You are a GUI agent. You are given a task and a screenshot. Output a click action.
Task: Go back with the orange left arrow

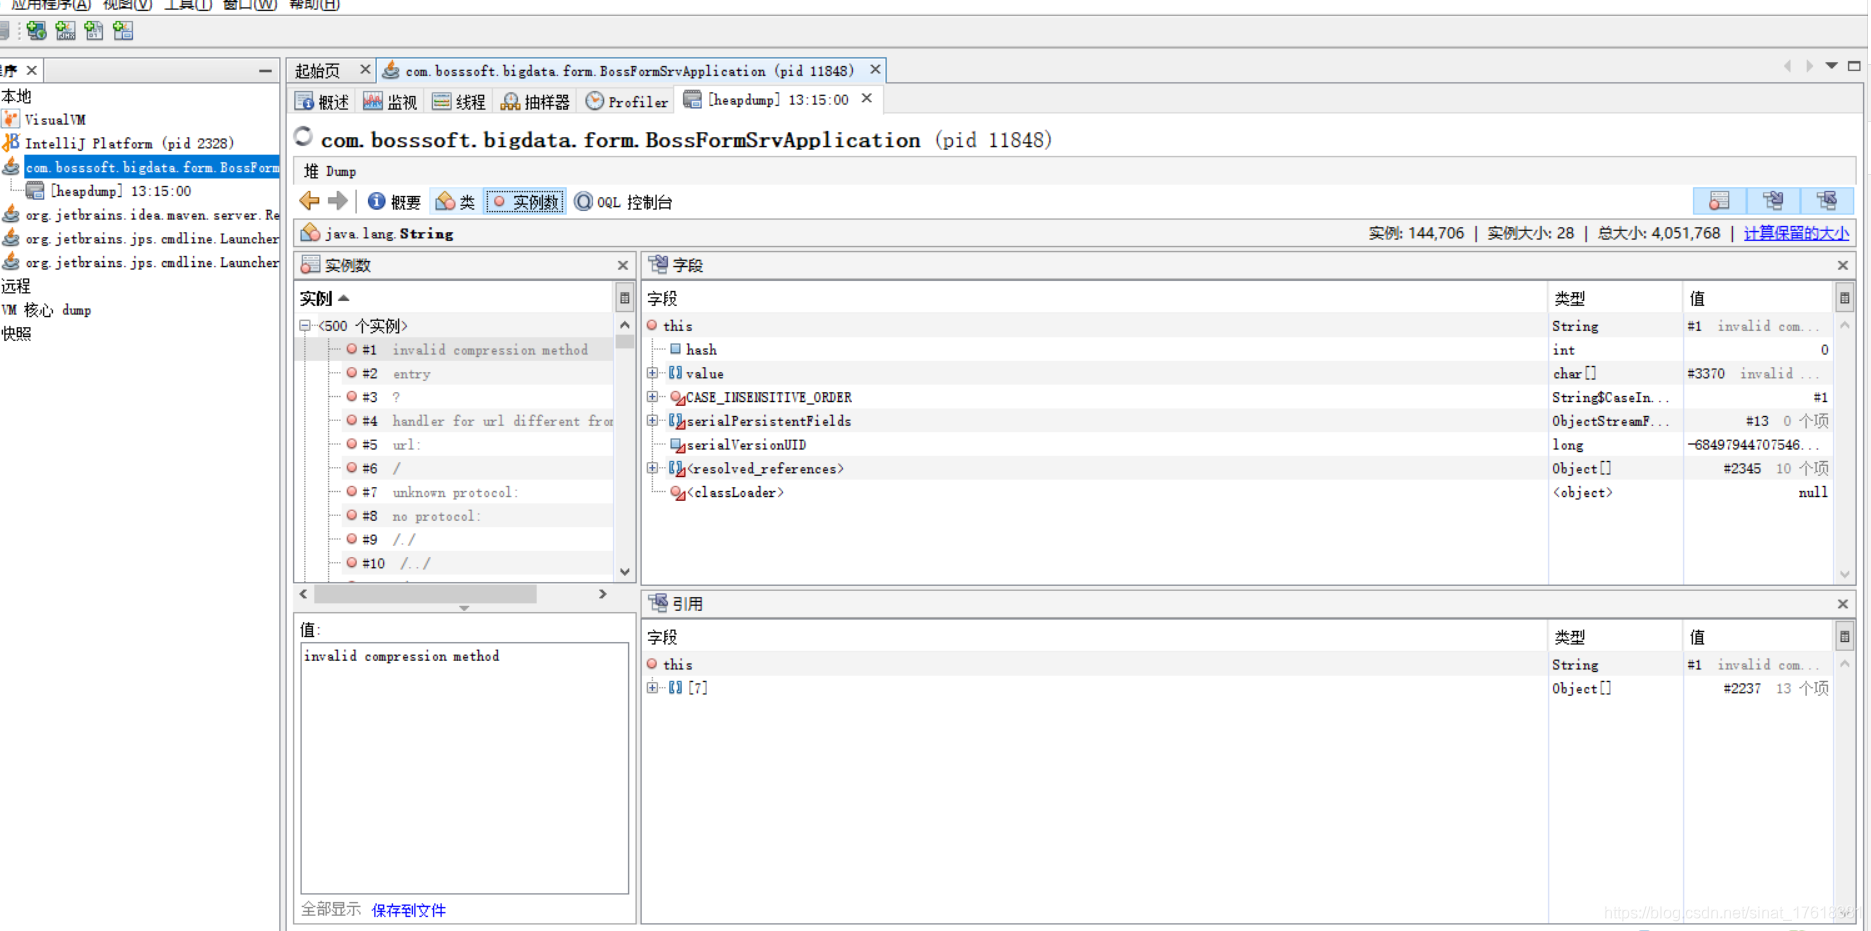[310, 201]
